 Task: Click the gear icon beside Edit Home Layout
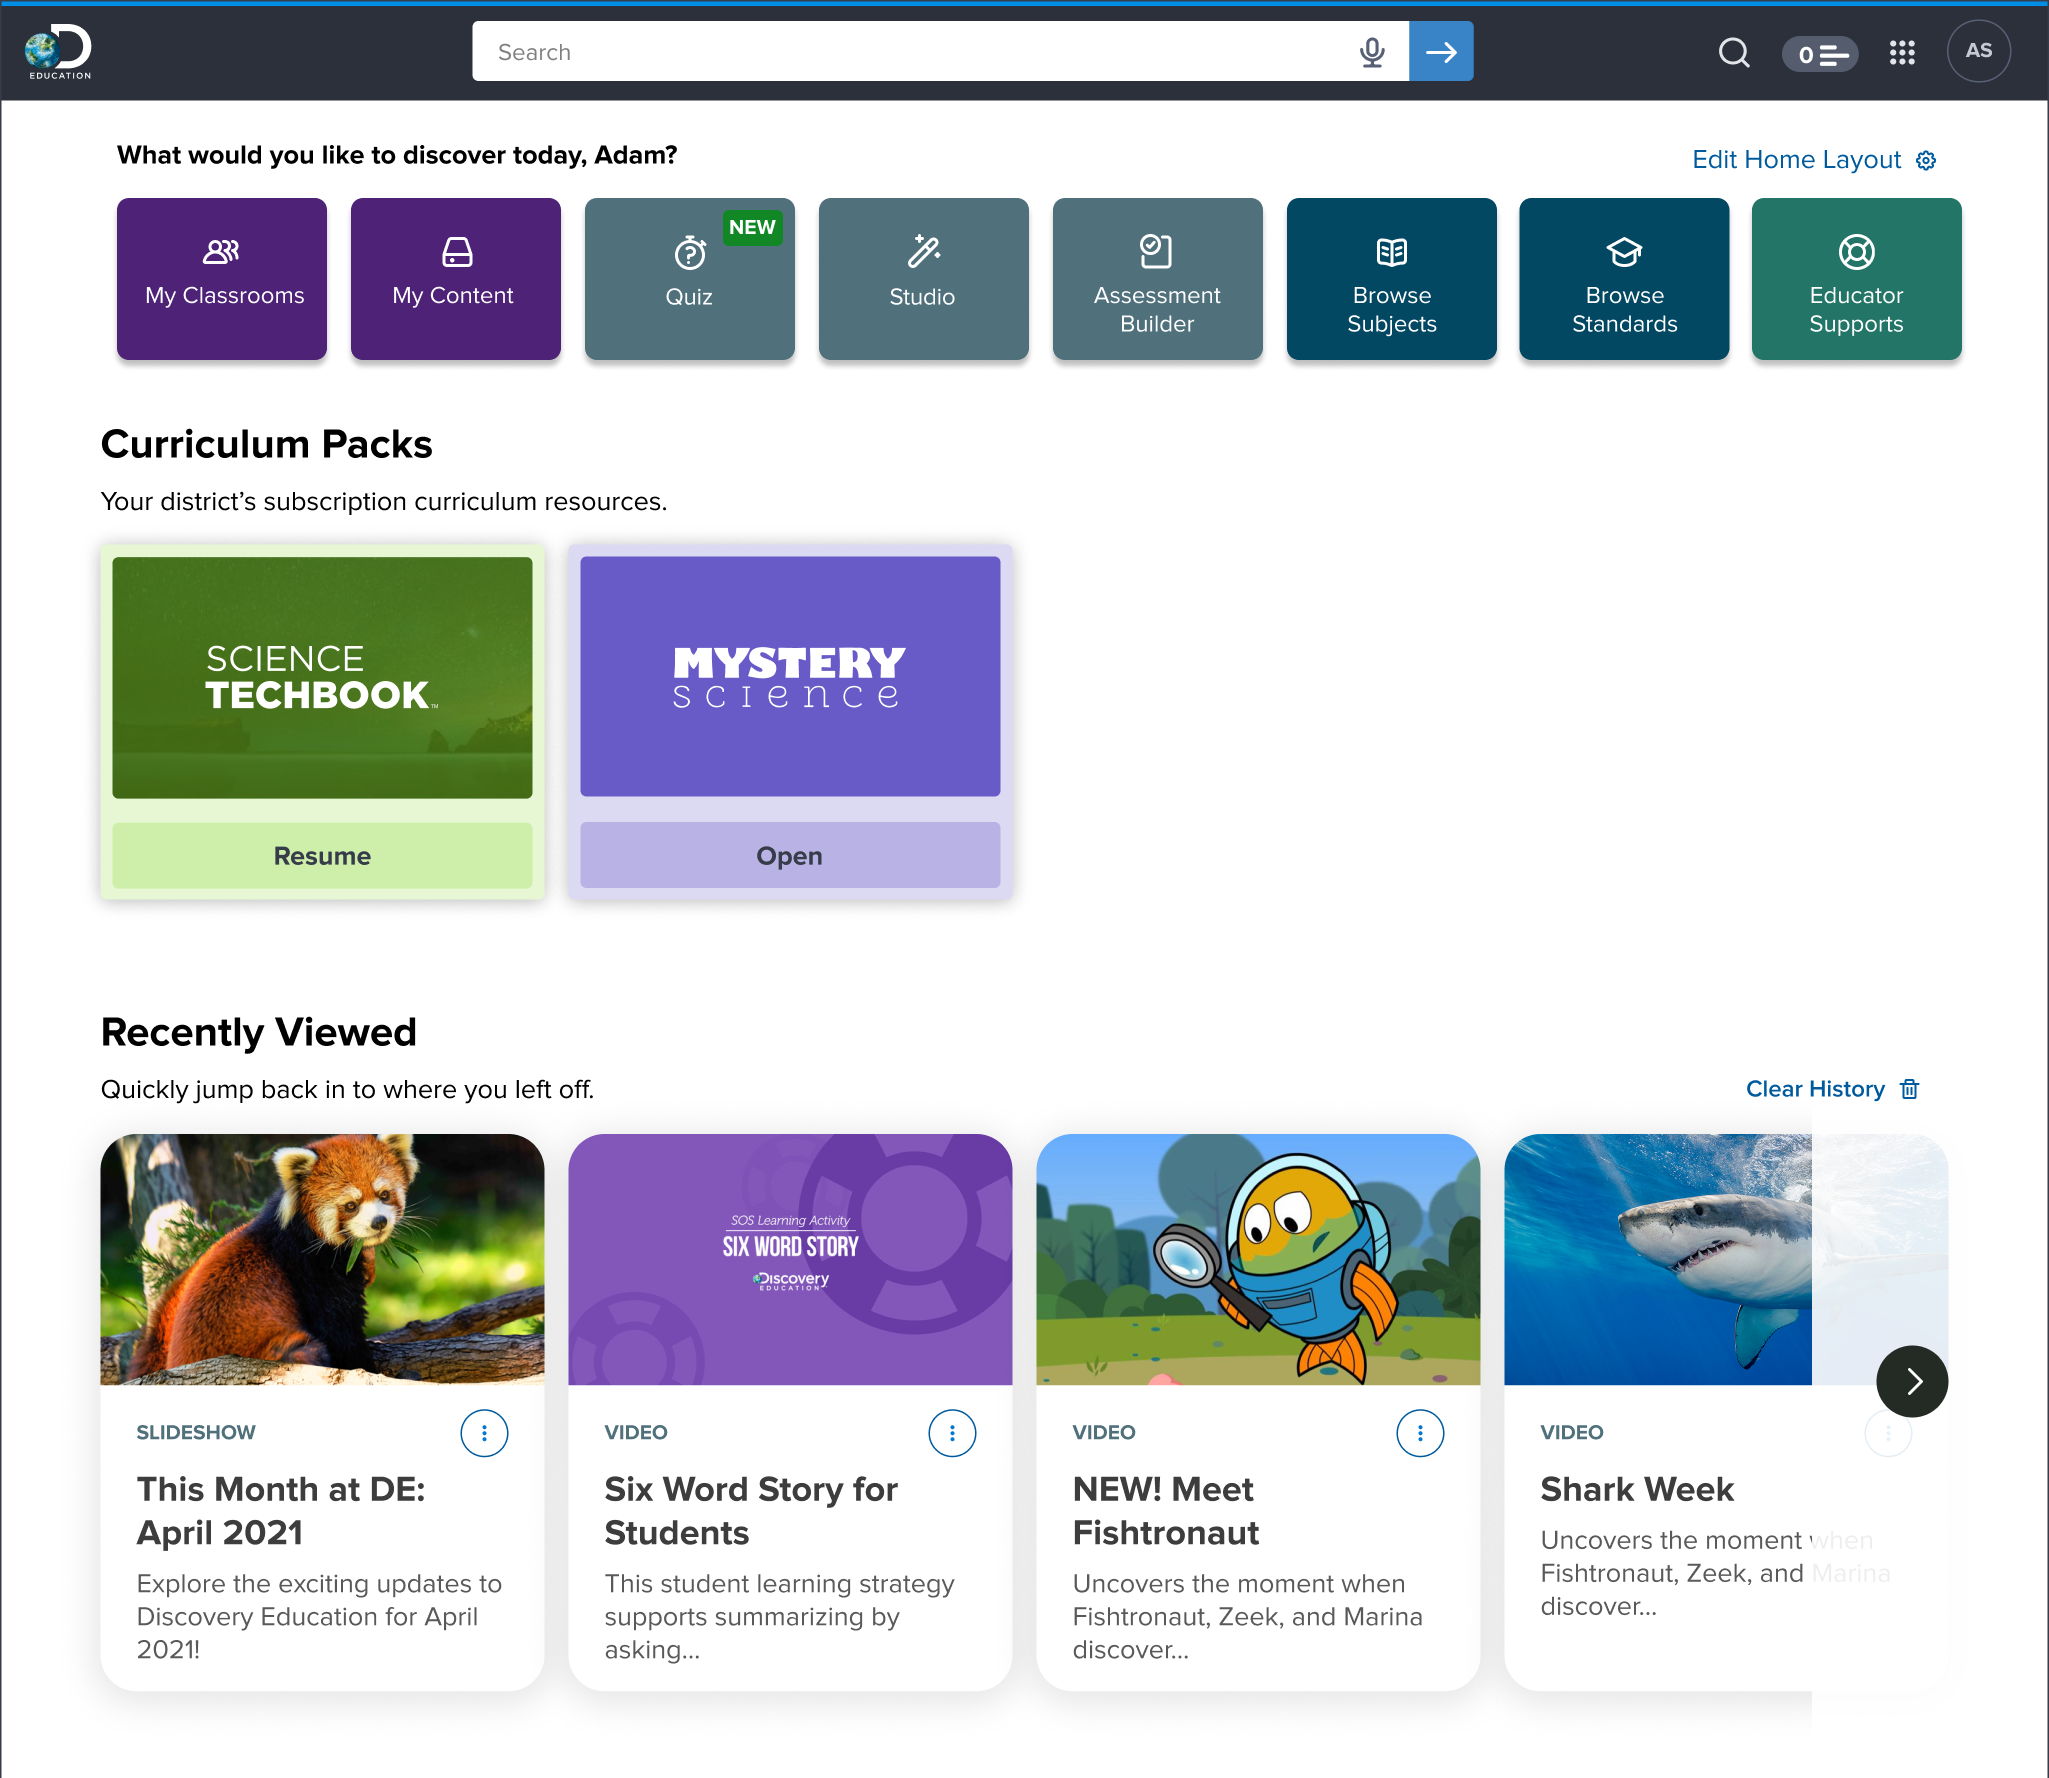(1926, 161)
